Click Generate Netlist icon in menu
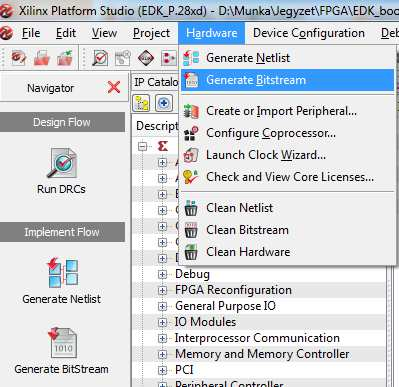 [x=191, y=58]
